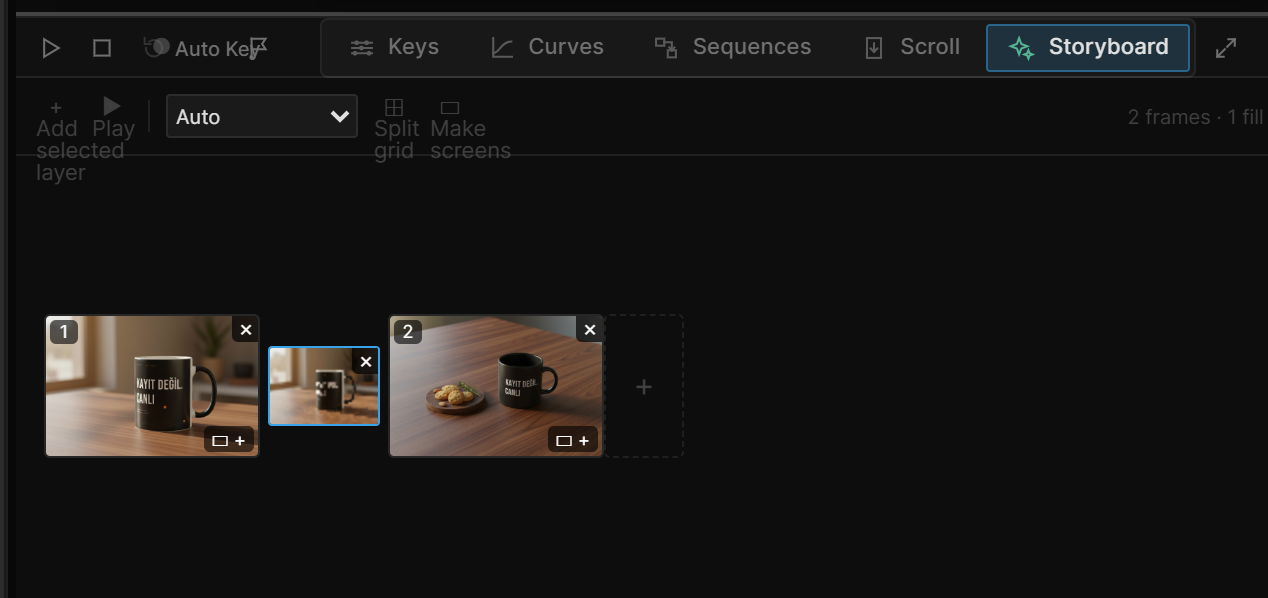Start playback with the play triangle icon

(x=51, y=48)
